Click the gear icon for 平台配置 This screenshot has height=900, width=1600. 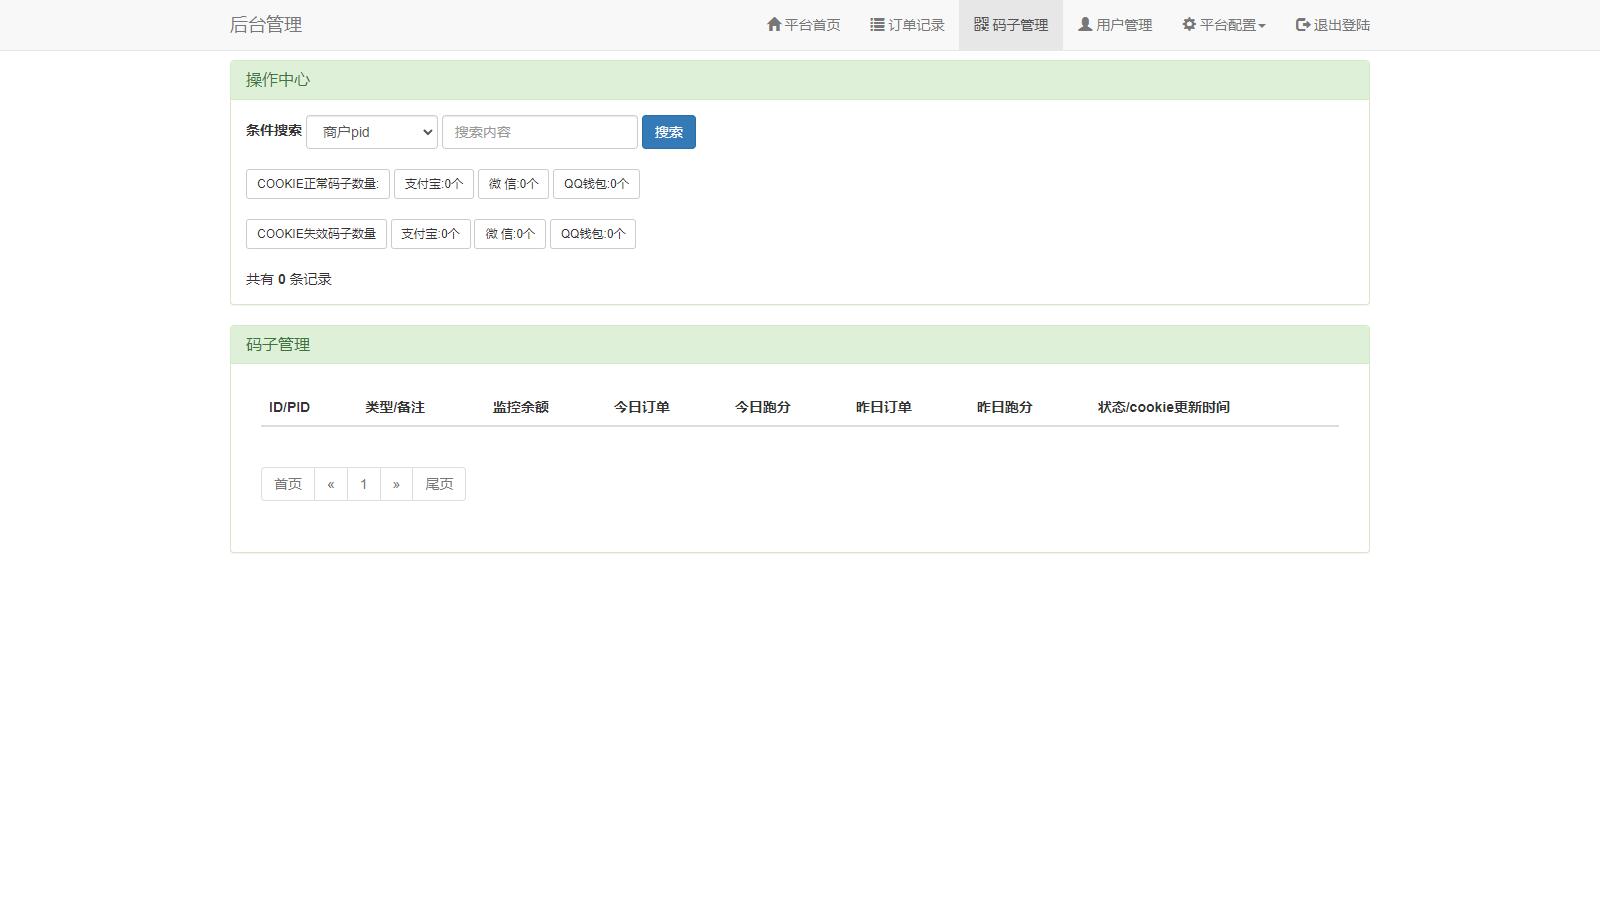pos(1189,24)
